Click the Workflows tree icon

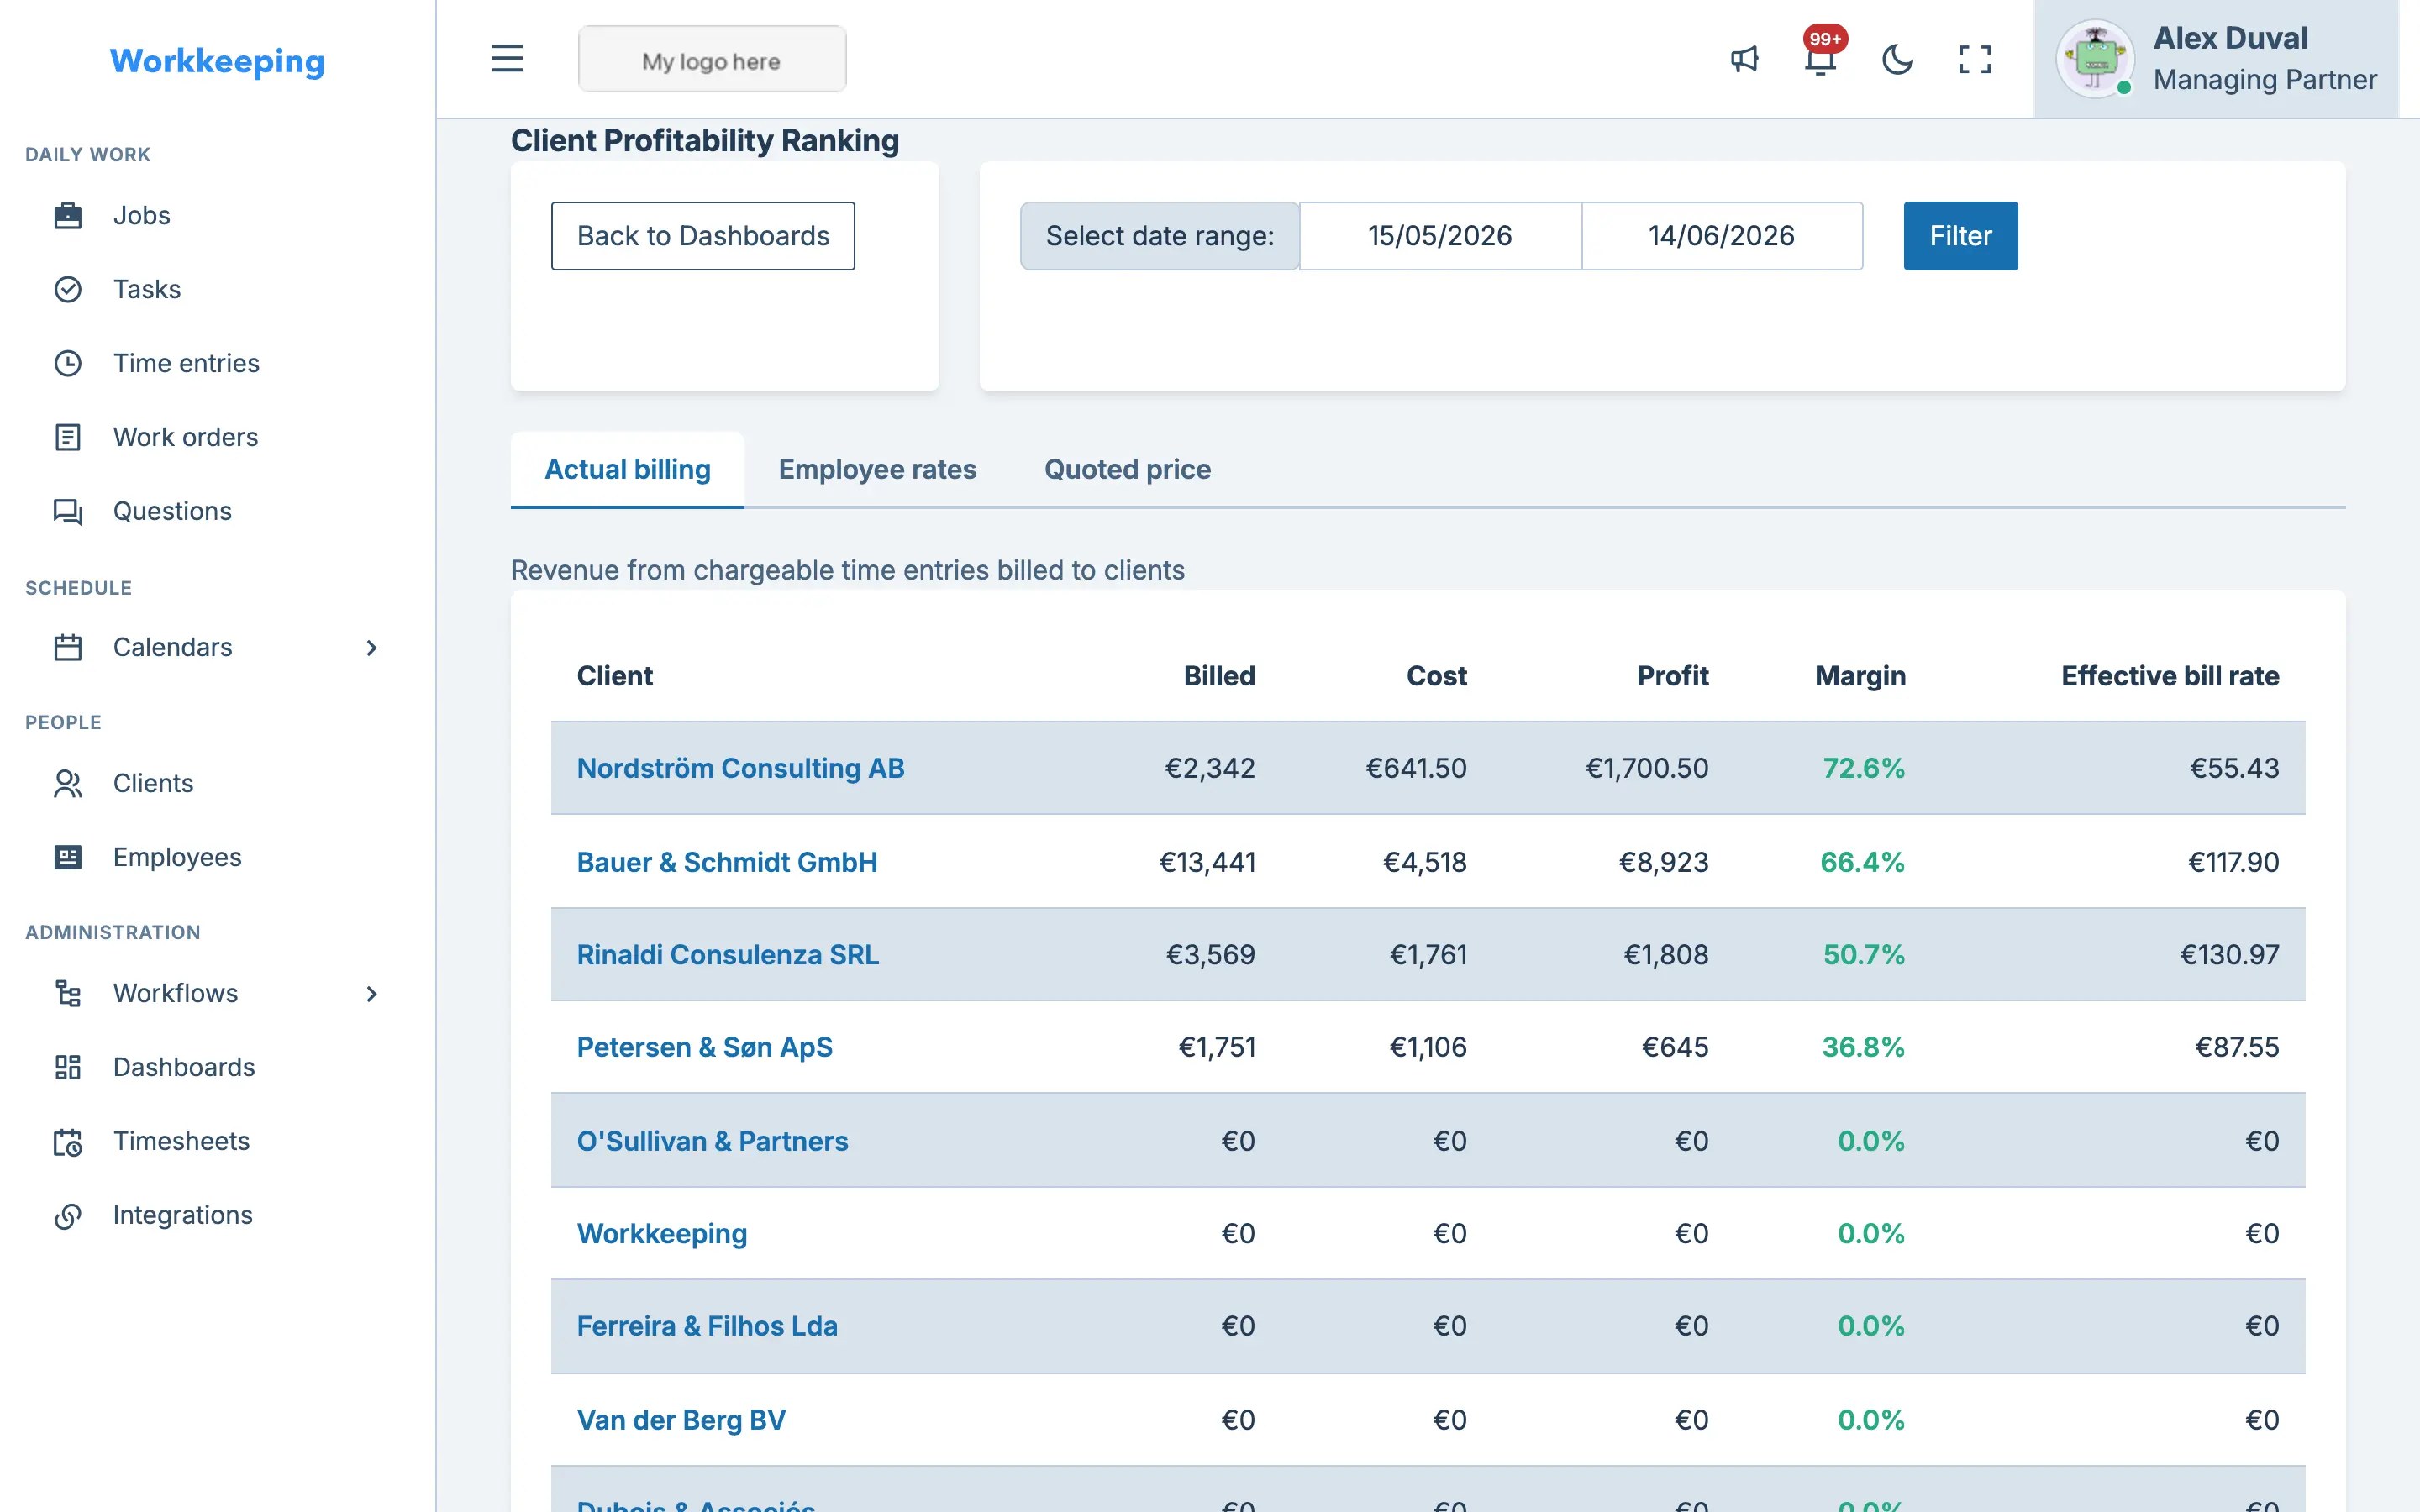(67, 993)
